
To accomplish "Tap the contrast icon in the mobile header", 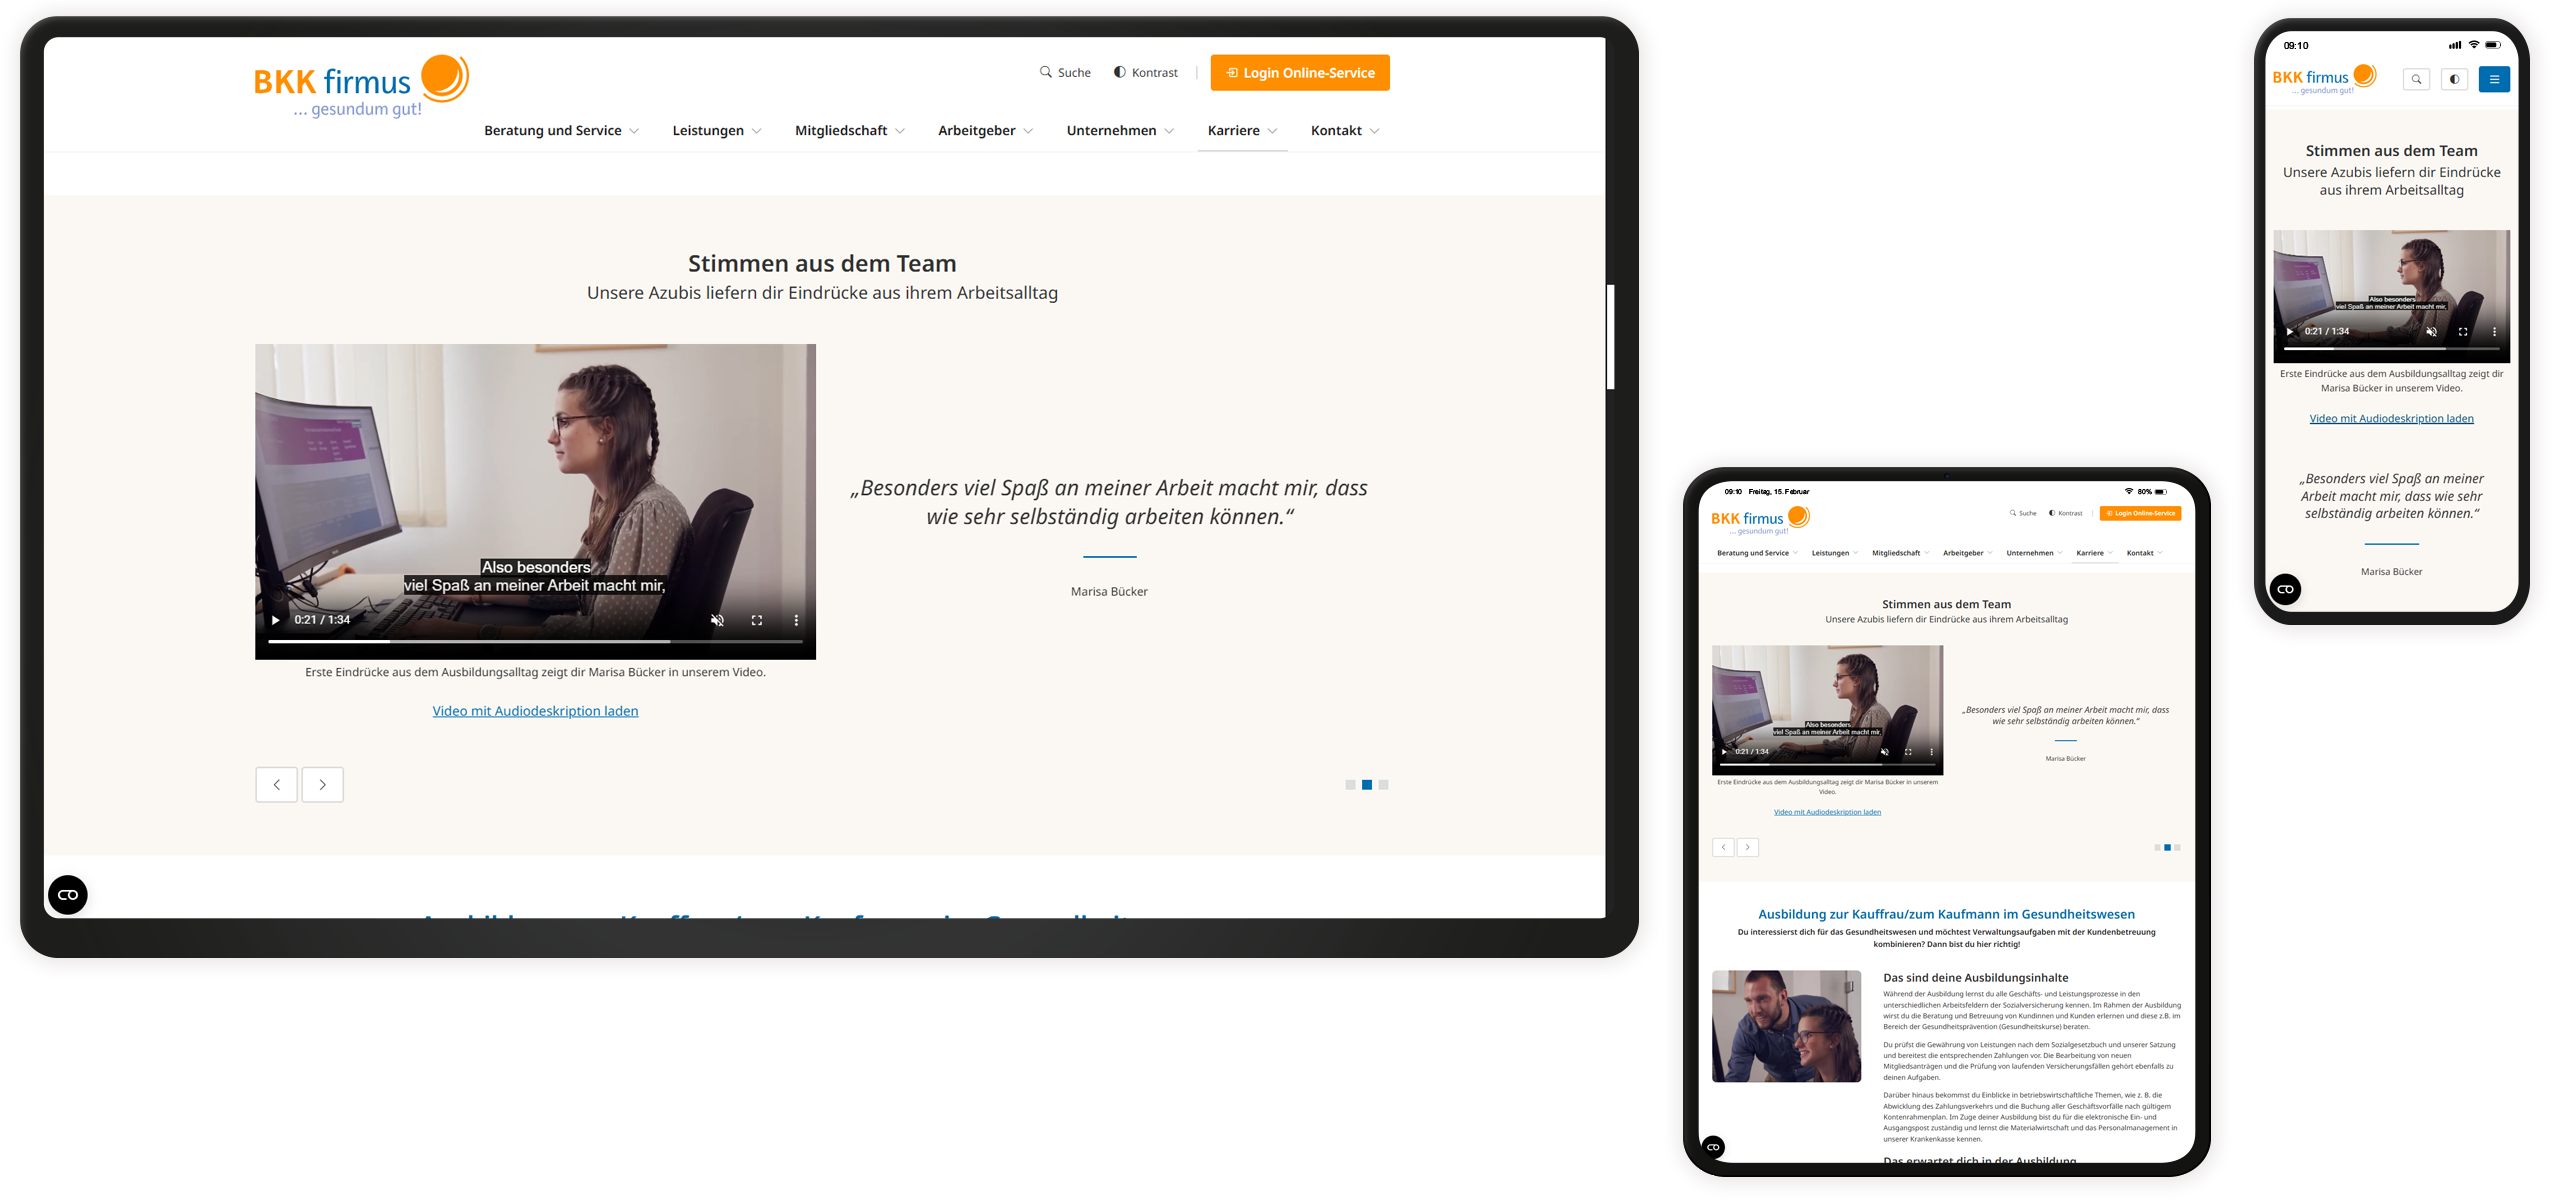I will click(2455, 79).
